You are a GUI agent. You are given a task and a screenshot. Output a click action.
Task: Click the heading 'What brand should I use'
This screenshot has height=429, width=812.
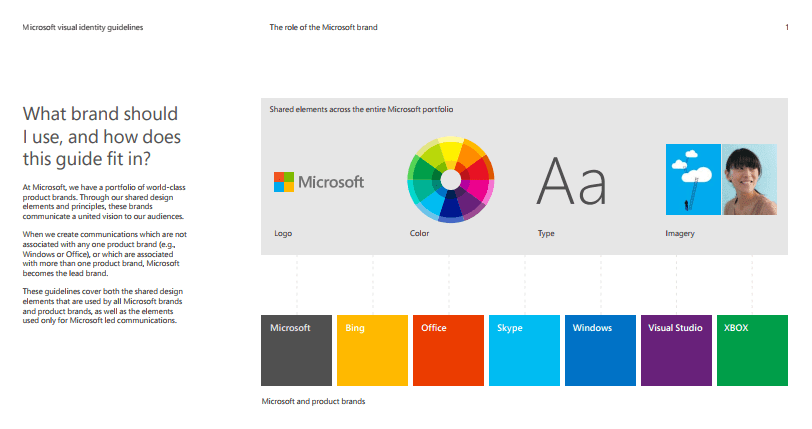102,136
